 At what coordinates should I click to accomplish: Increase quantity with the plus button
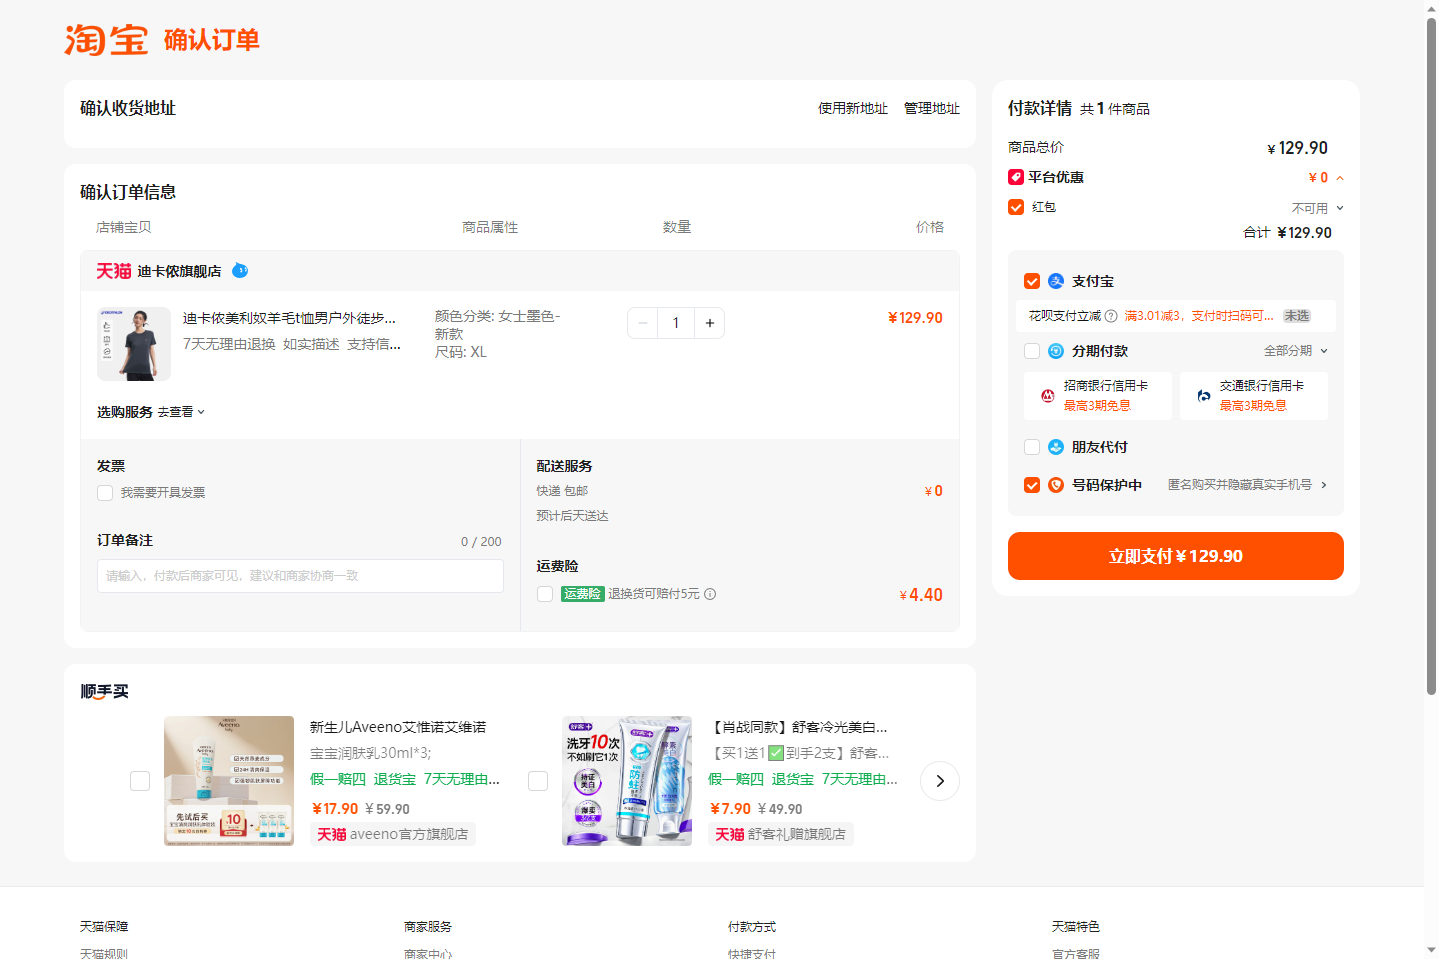[710, 323]
